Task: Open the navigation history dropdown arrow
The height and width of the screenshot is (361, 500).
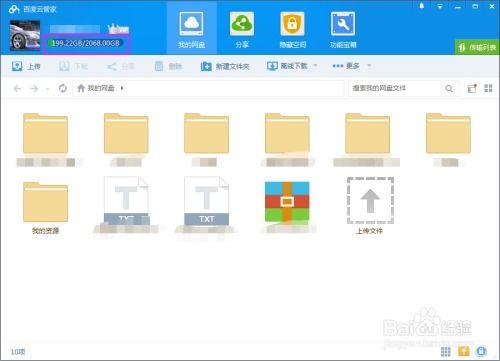Action: [48, 89]
